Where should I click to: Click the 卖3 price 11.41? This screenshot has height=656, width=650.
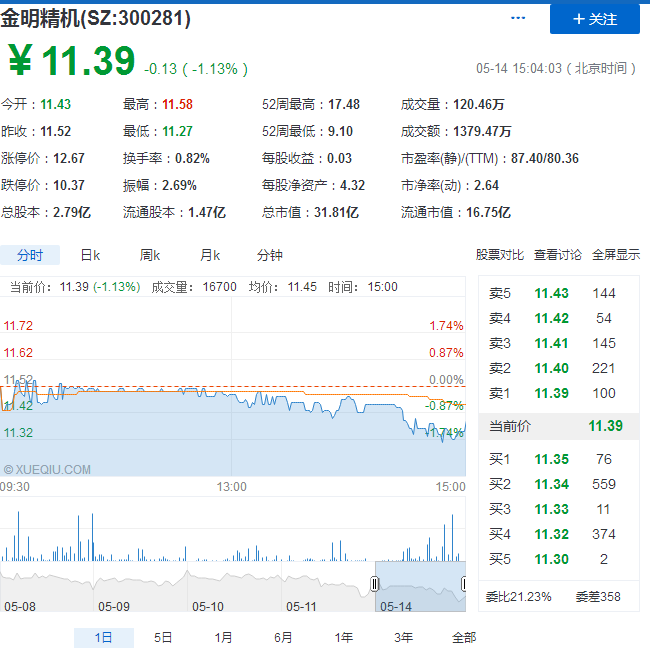(x=551, y=343)
